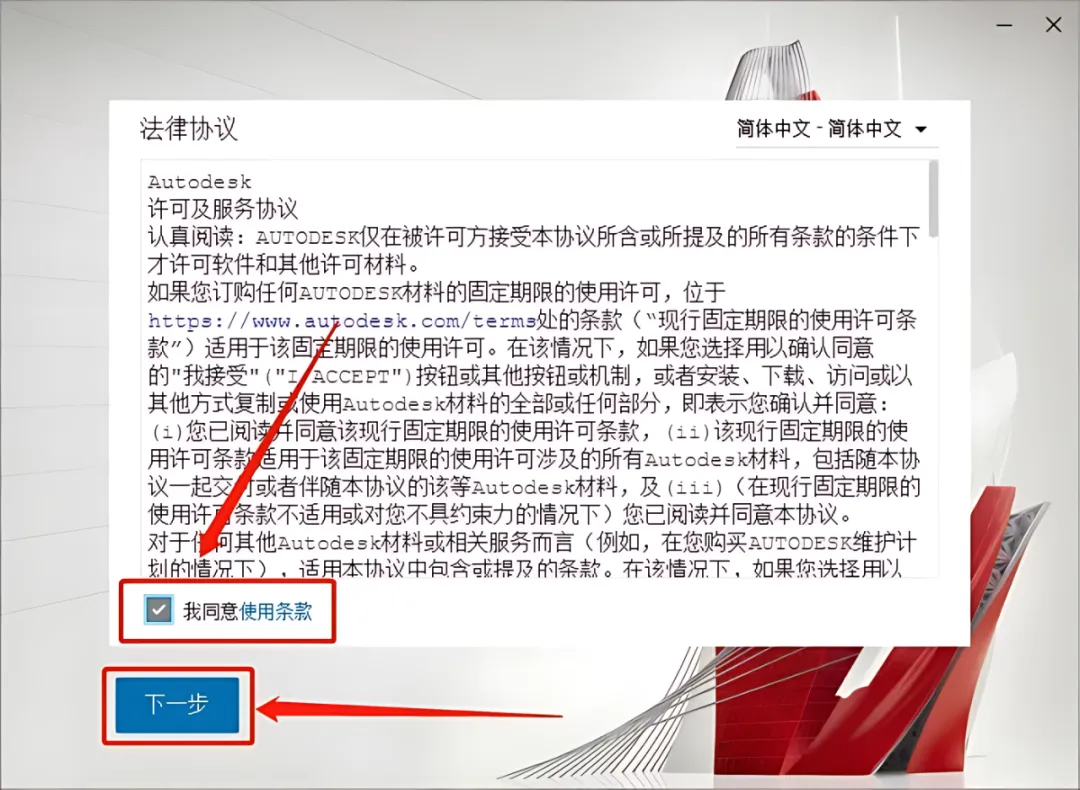Open the https://www.autodesk.com/terms link
The height and width of the screenshot is (790, 1080).
[x=342, y=320]
